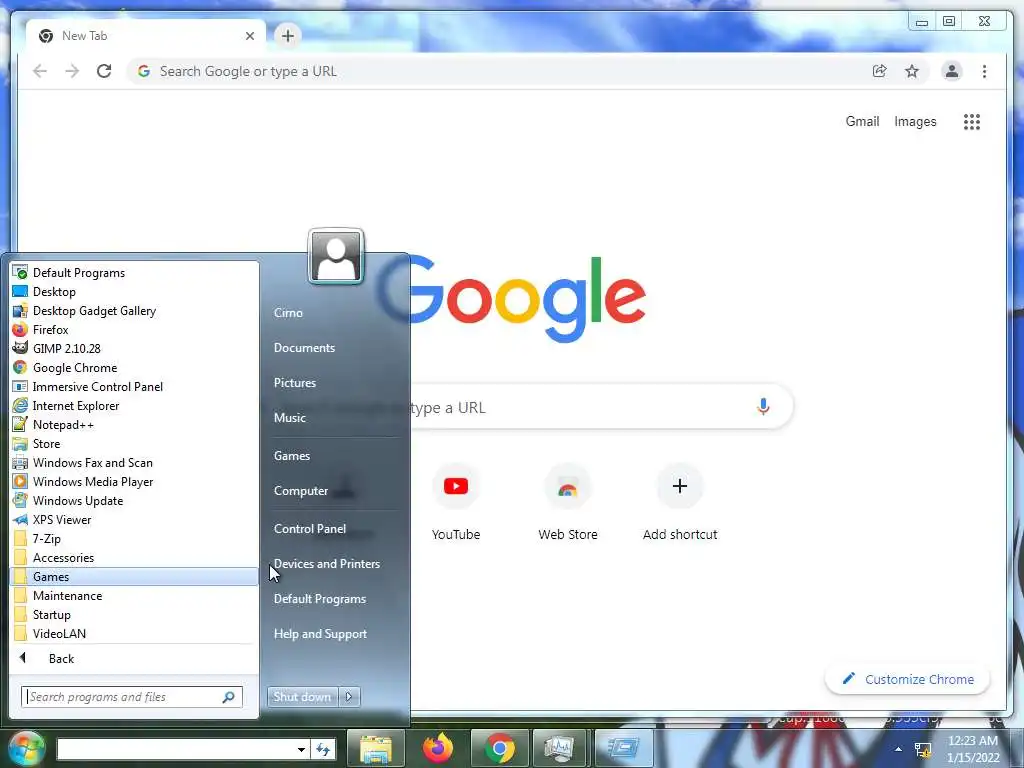Open Notepad++
This screenshot has height=768, width=1024.
point(135,424)
